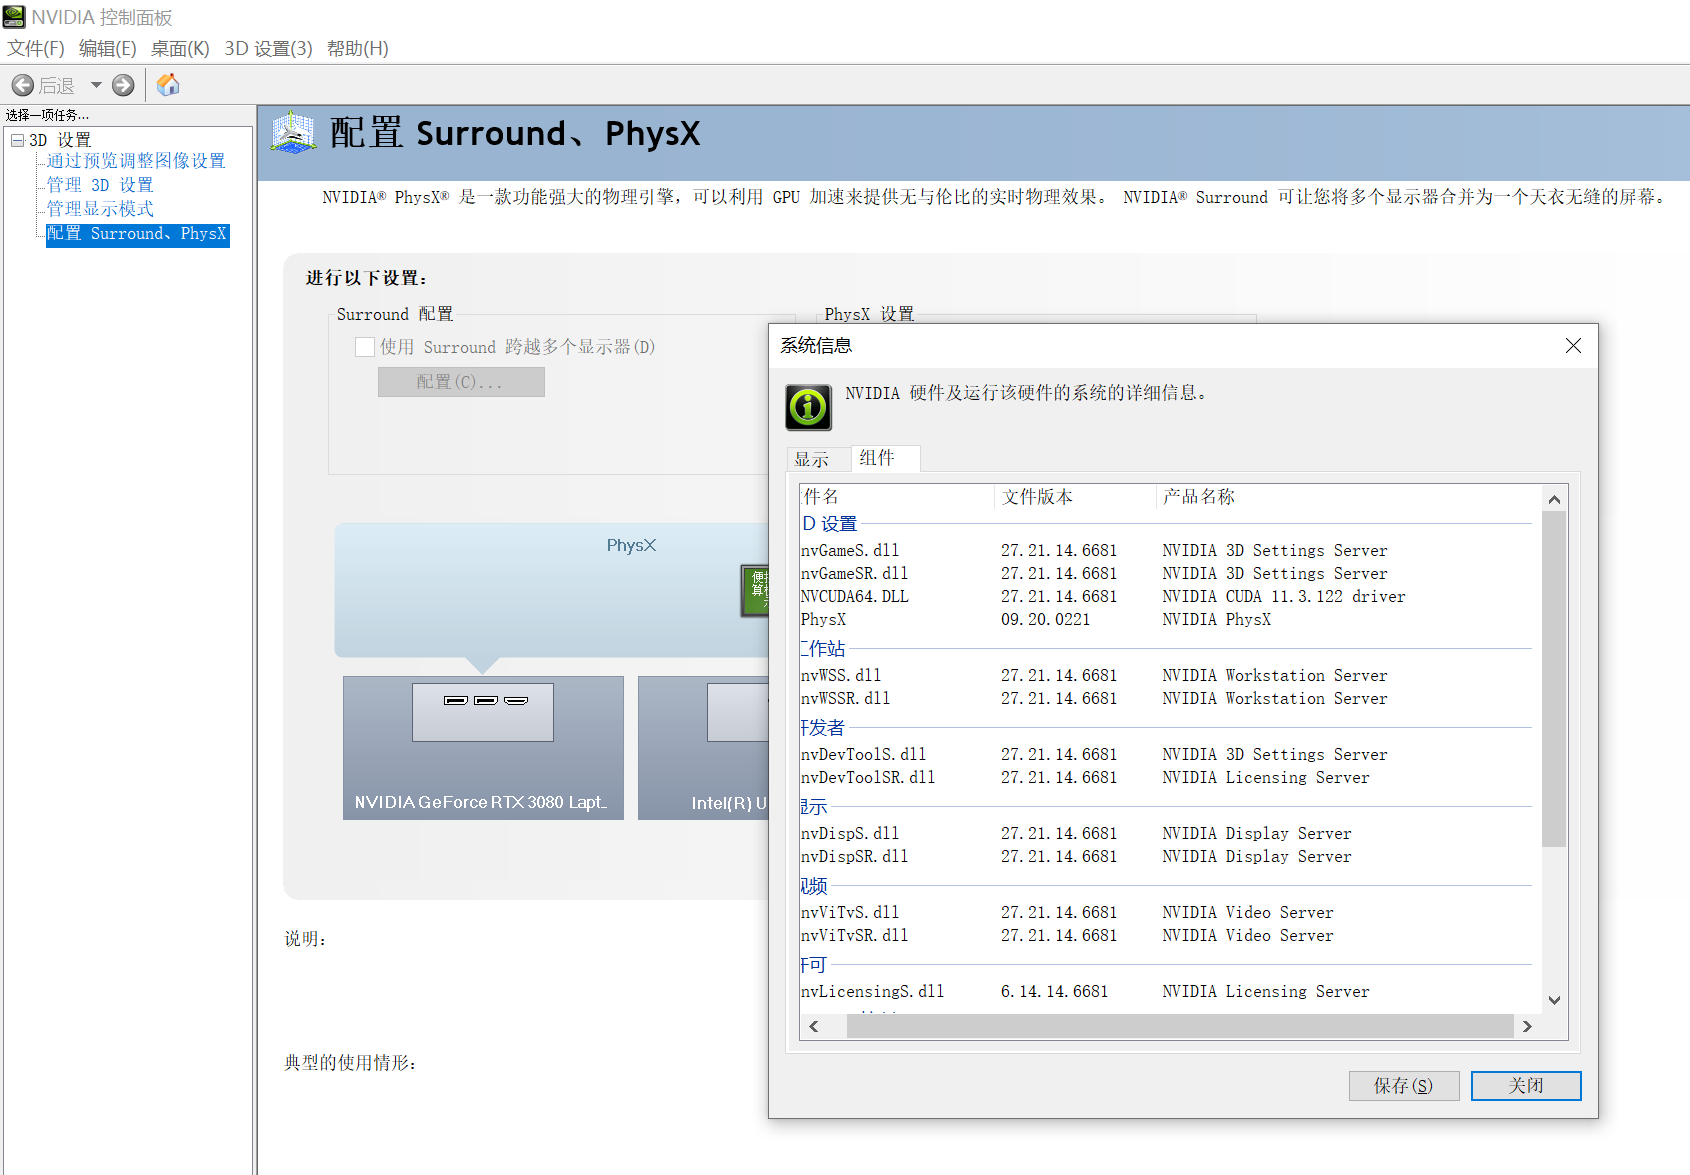This screenshot has width=1690, height=1175.
Task: Click the back arrow toolbar icon
Action: (23, 85)
